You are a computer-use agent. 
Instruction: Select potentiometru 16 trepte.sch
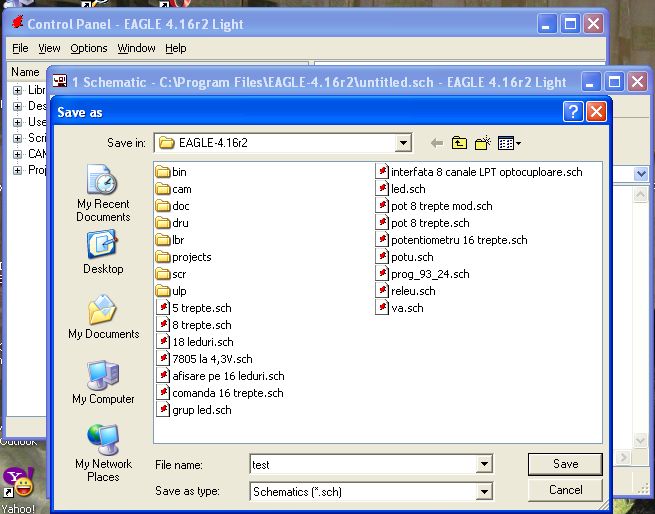452,240
